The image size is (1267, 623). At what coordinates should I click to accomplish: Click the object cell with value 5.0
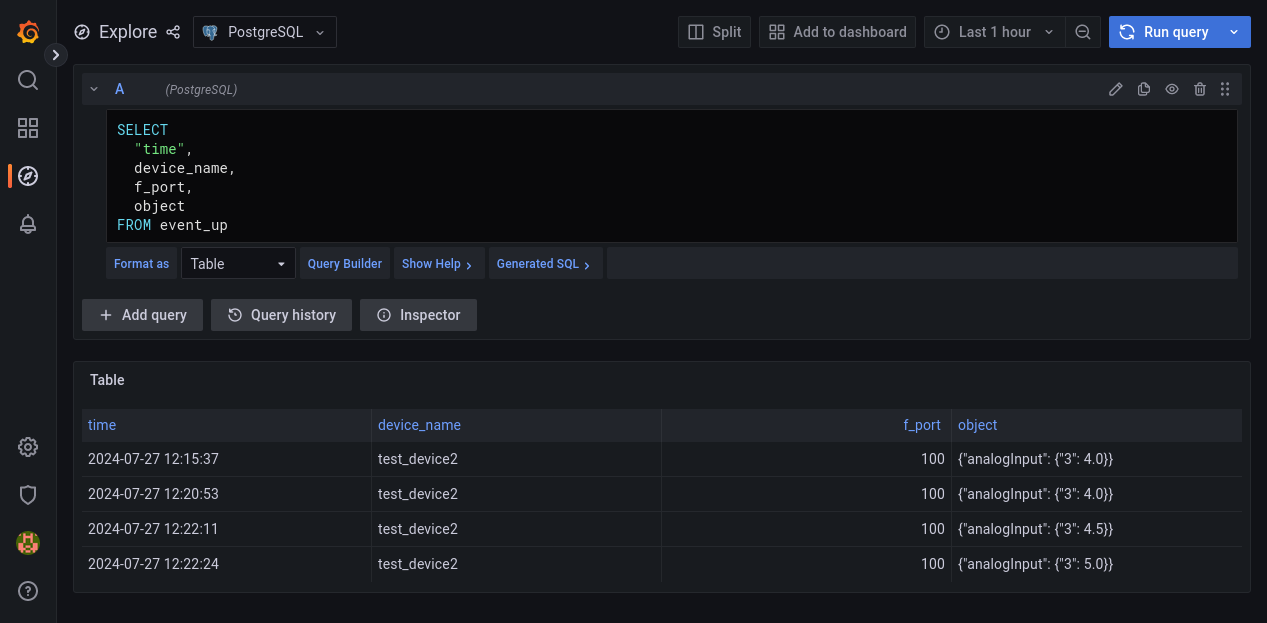click(1096, 564)
